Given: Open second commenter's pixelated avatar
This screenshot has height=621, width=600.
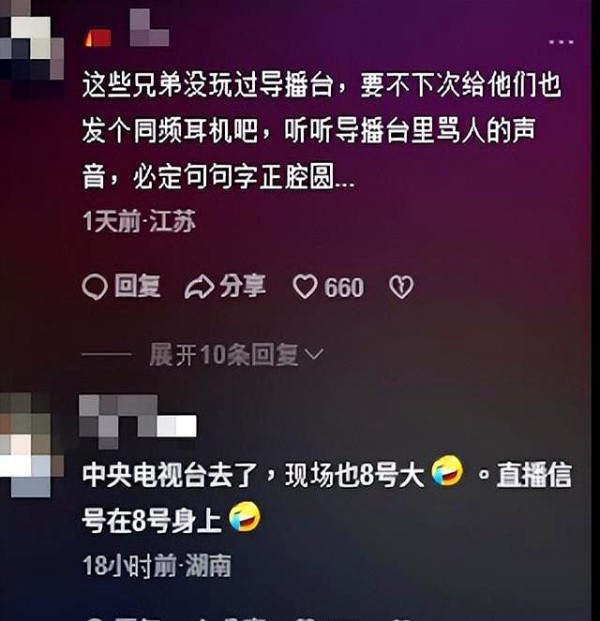Looking at the screenshot, I should [x=32, y=446].
